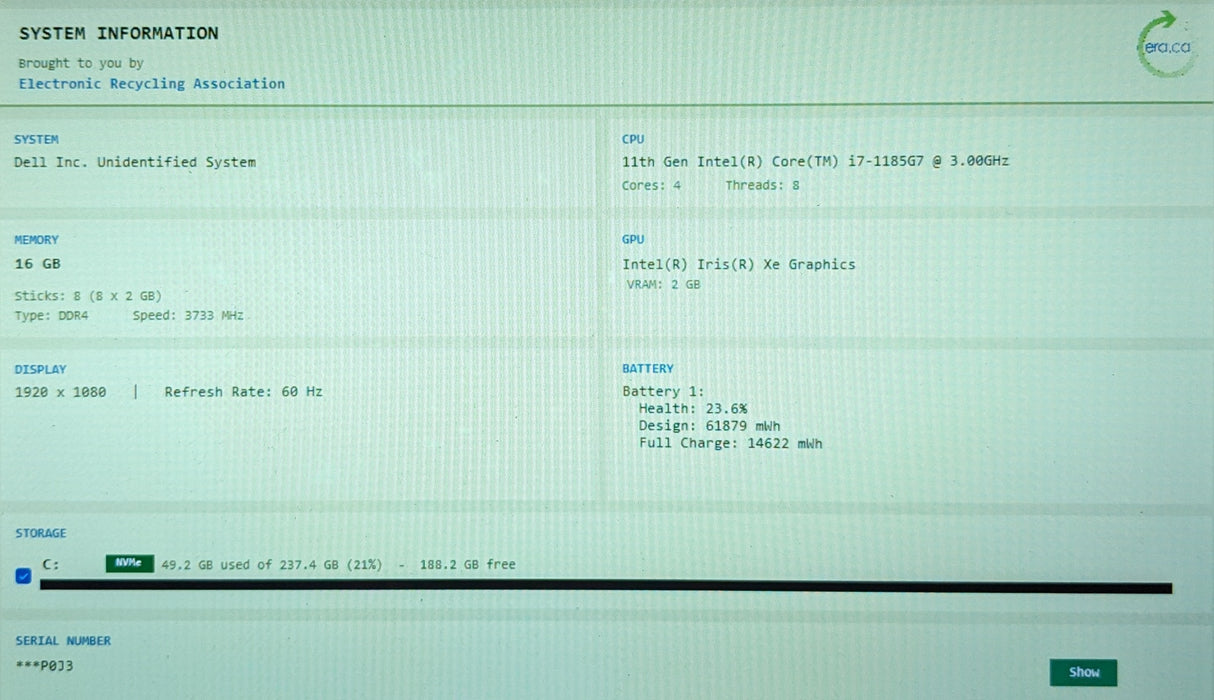The height and width of the screenshot is (700, 1214).
Task: Click the Show serial number button
Action: click(1083, 672)
